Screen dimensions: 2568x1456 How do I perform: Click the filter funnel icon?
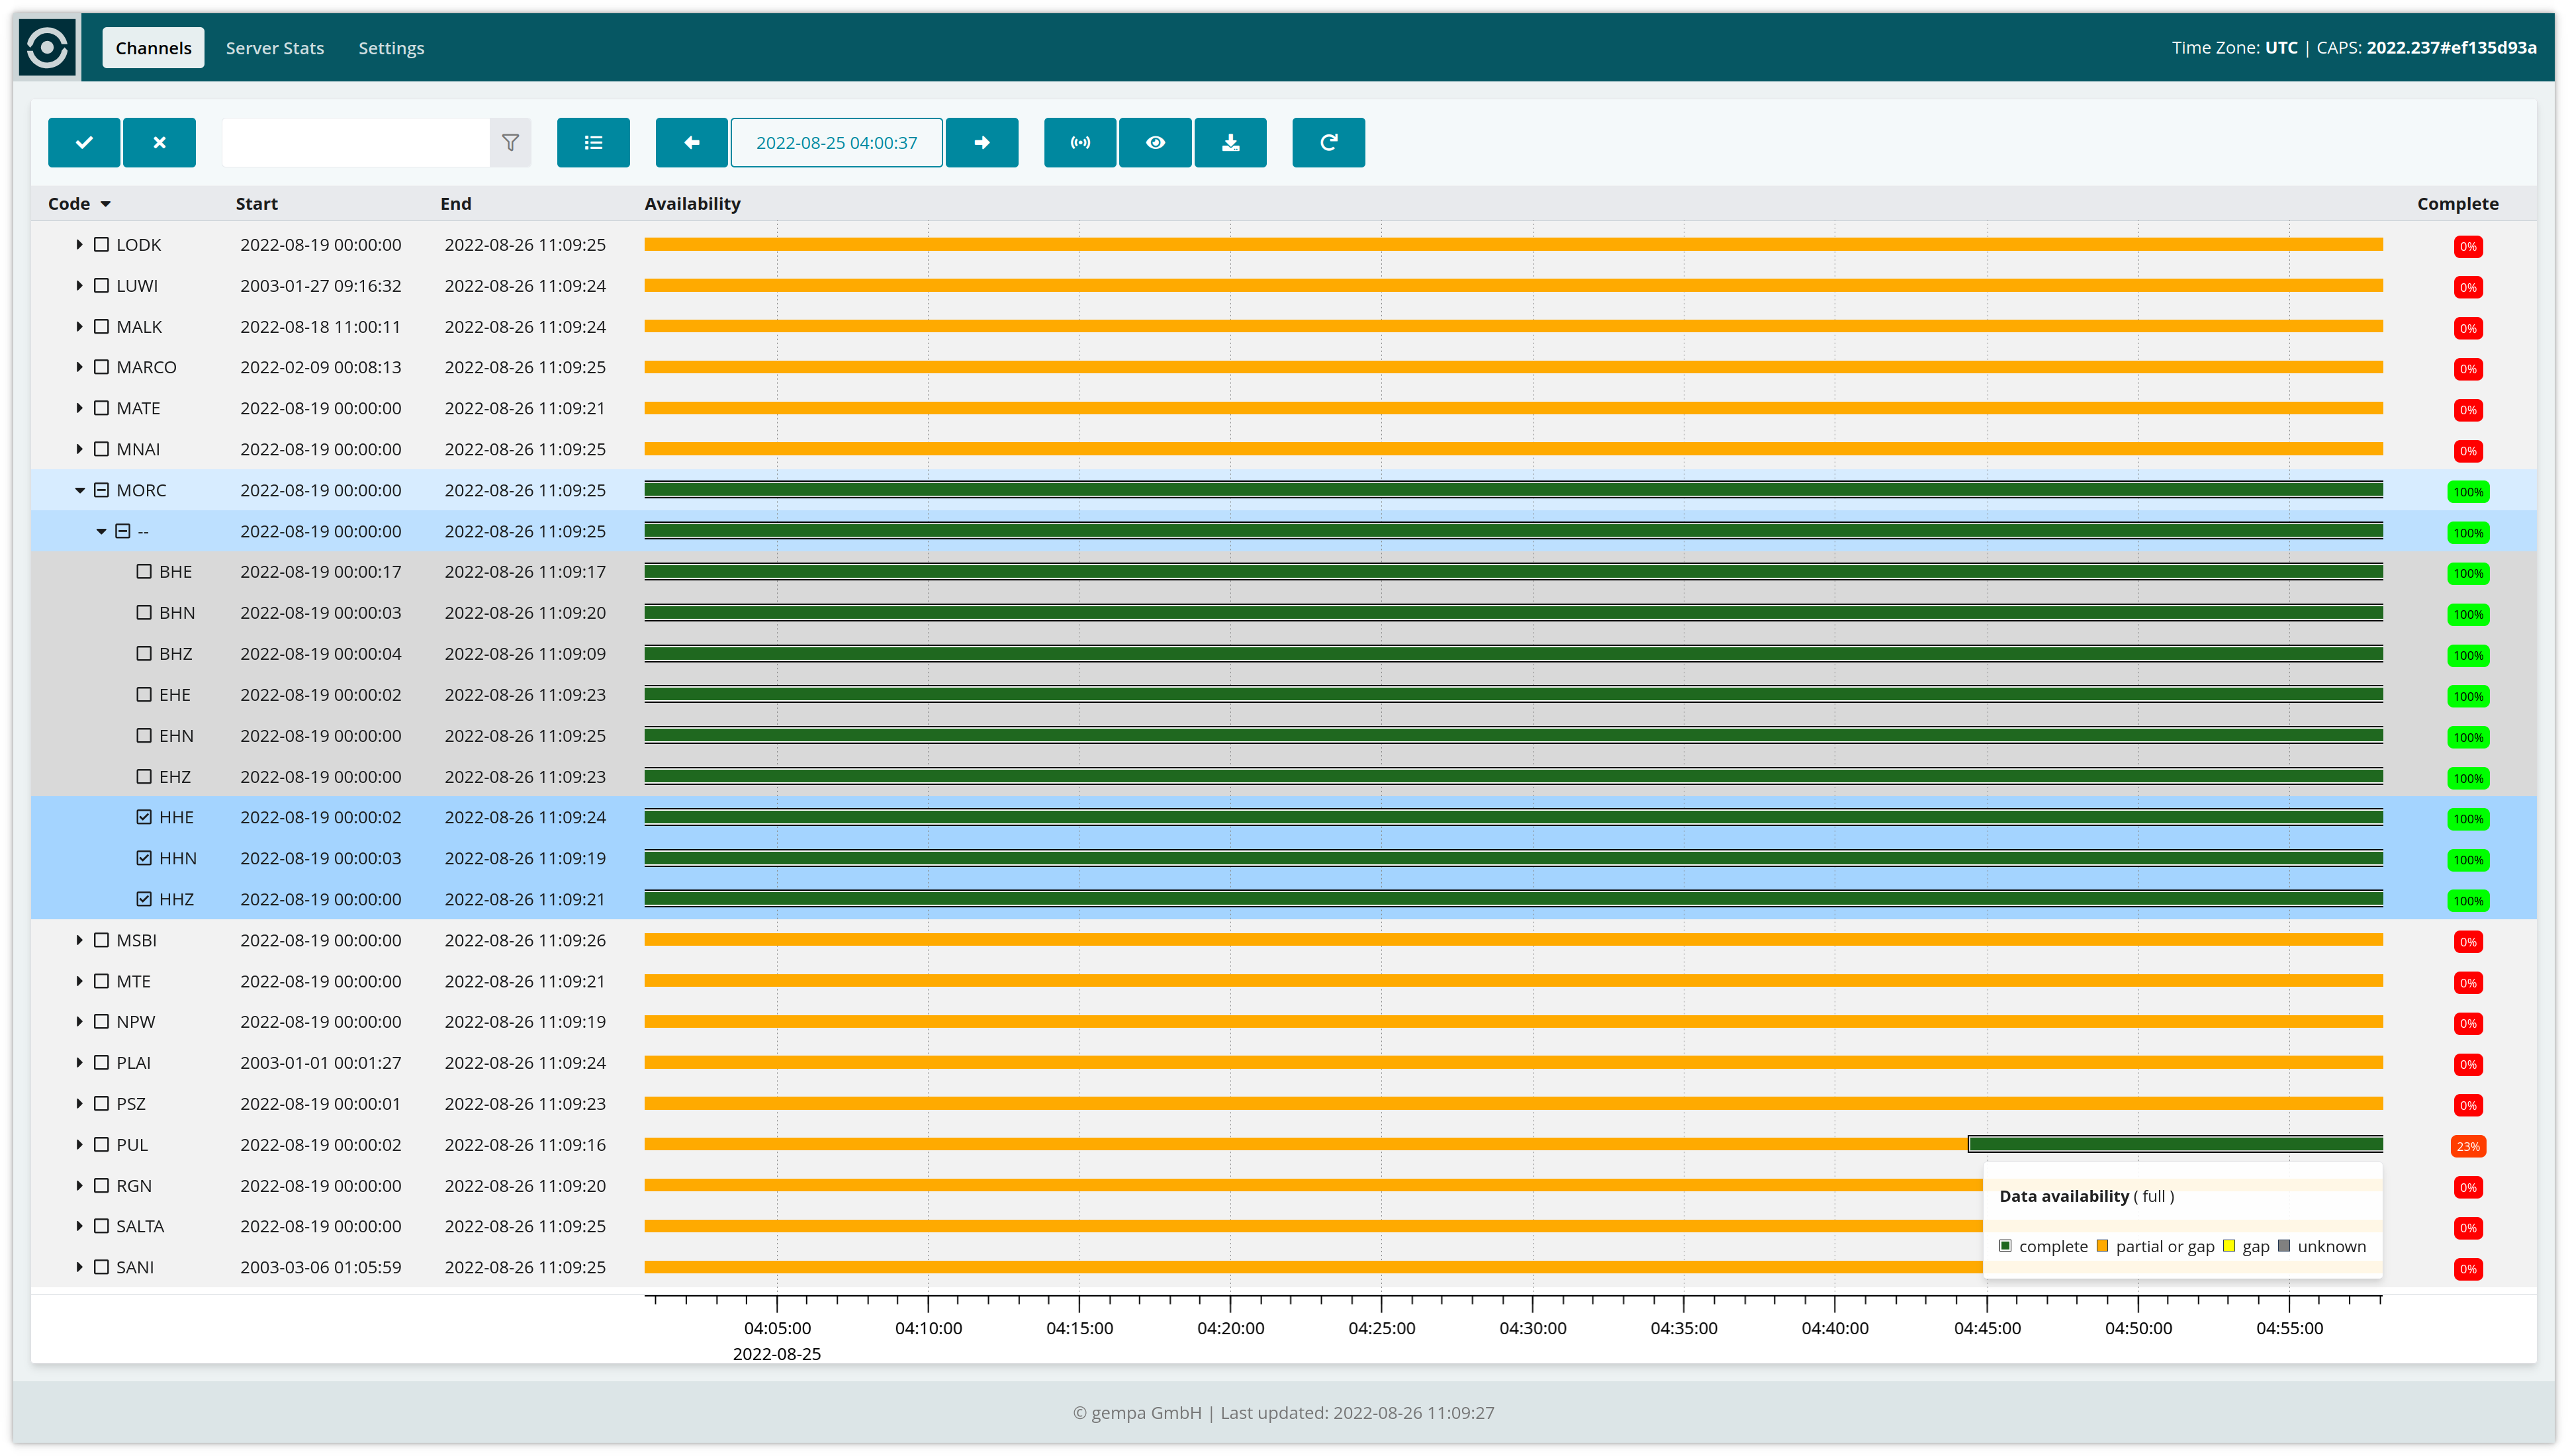510,142
